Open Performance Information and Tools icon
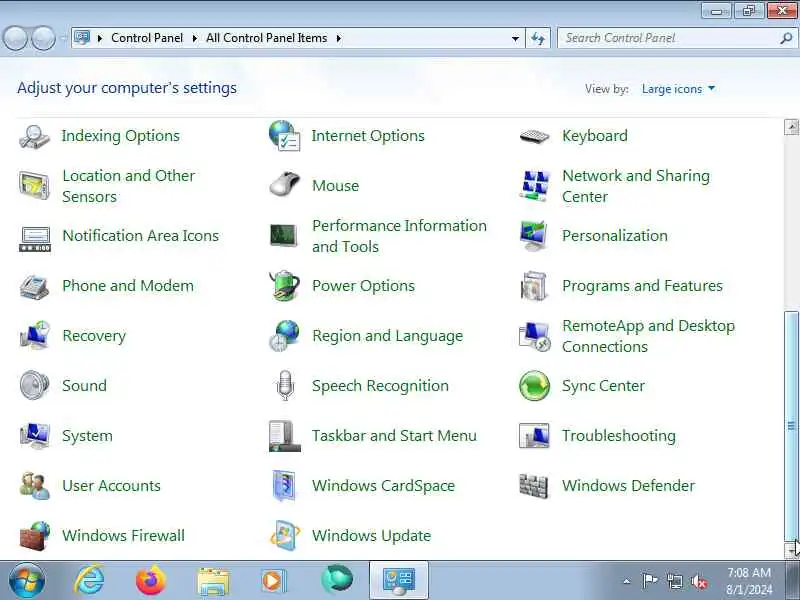The height and width of the screenshot is (600, 800). click(284, 236)
